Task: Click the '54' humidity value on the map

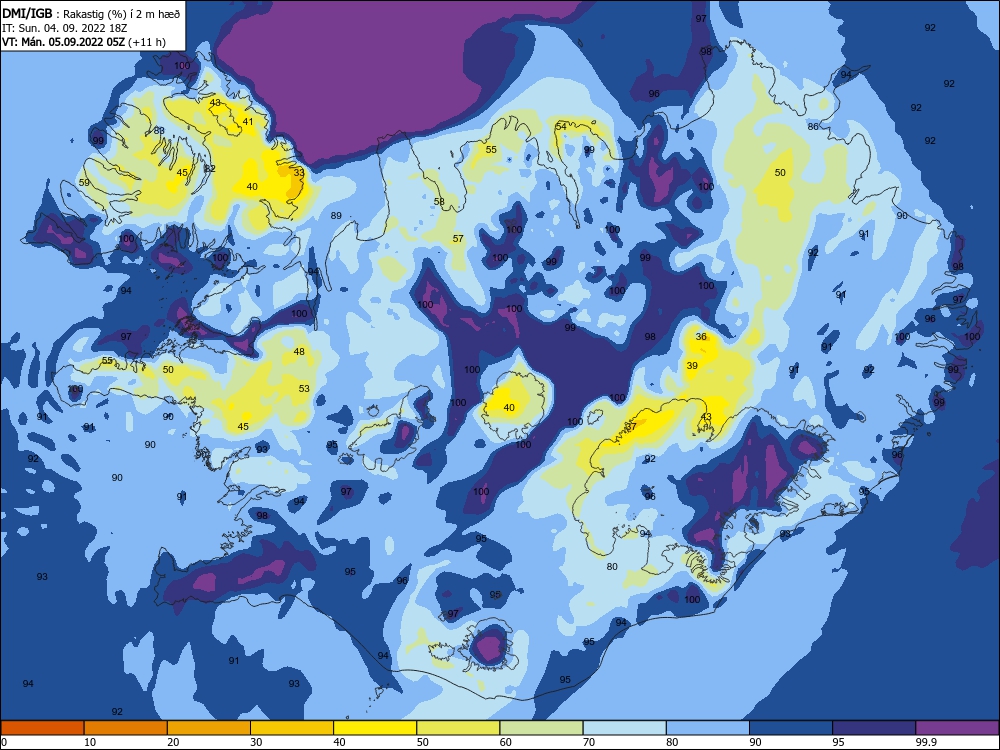Action: [561, 127]
